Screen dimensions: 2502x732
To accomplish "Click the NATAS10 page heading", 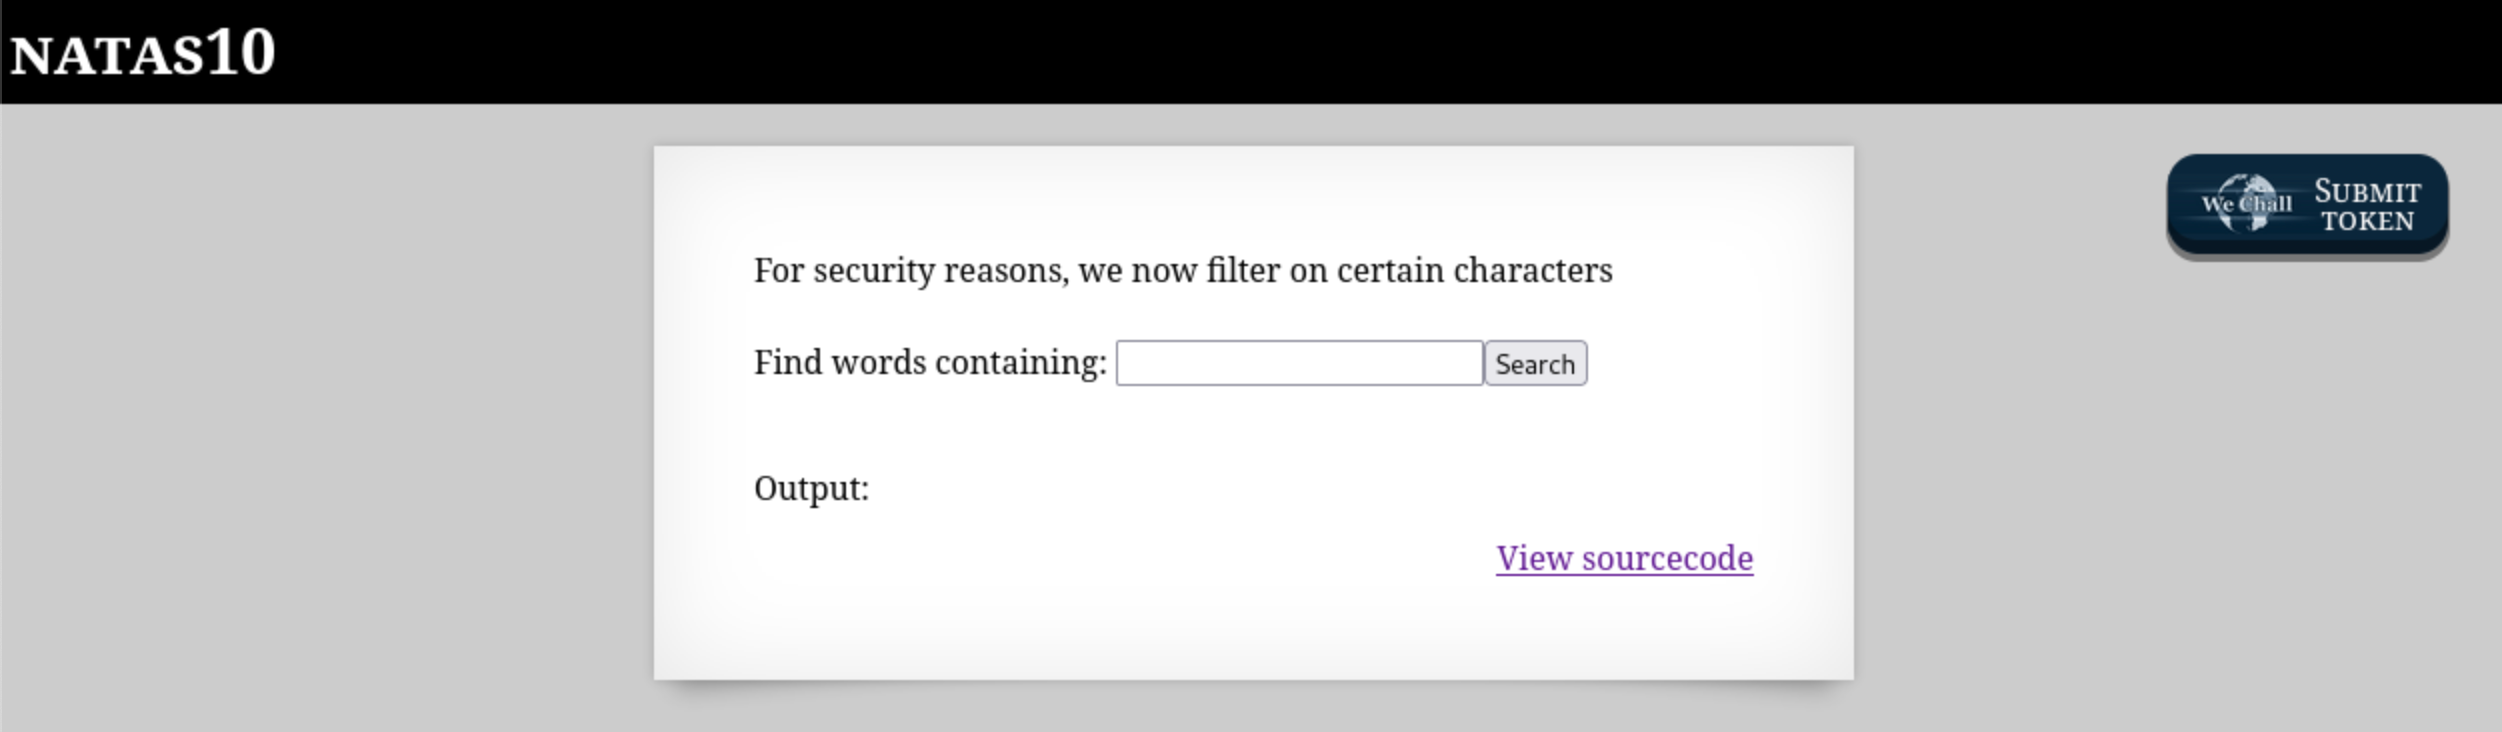I will click(143, 53).
